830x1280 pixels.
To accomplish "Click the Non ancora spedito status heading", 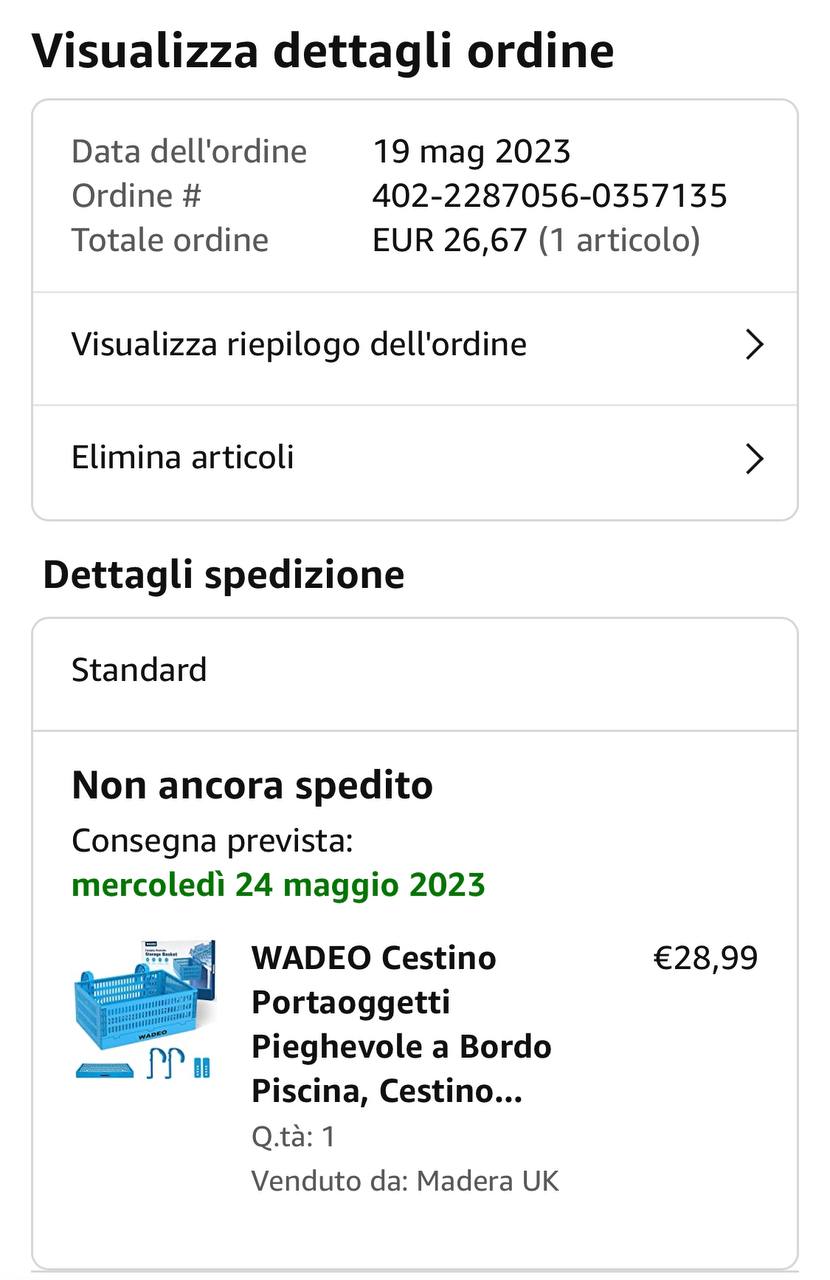I will 252,786.
